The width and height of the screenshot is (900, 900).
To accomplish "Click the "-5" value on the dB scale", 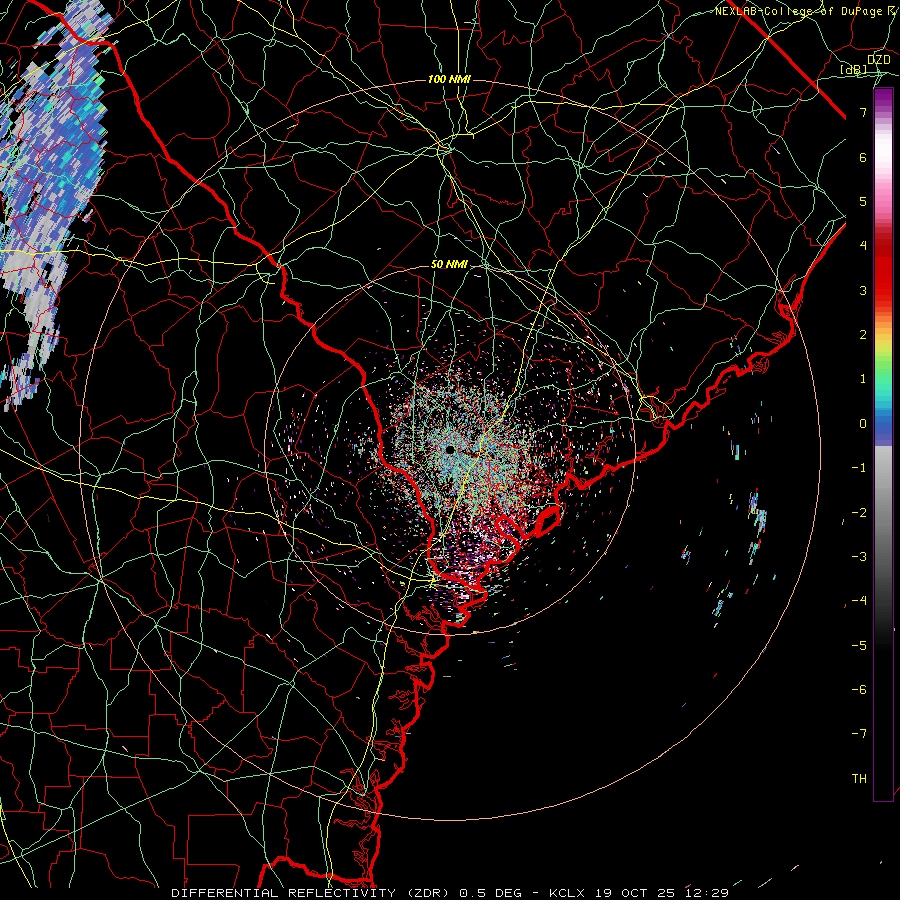I will [x=859, y=646].
